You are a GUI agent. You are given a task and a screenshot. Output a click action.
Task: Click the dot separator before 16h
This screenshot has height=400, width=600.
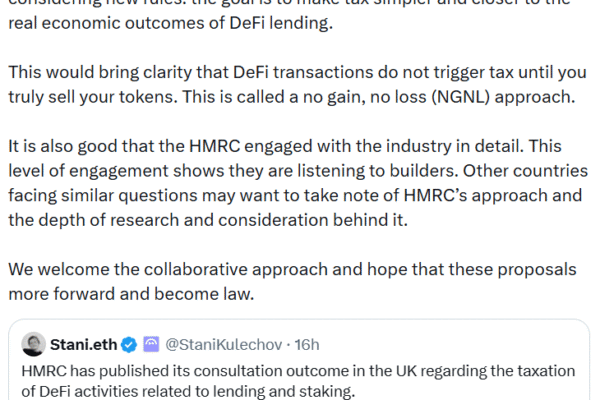(288, 345)
